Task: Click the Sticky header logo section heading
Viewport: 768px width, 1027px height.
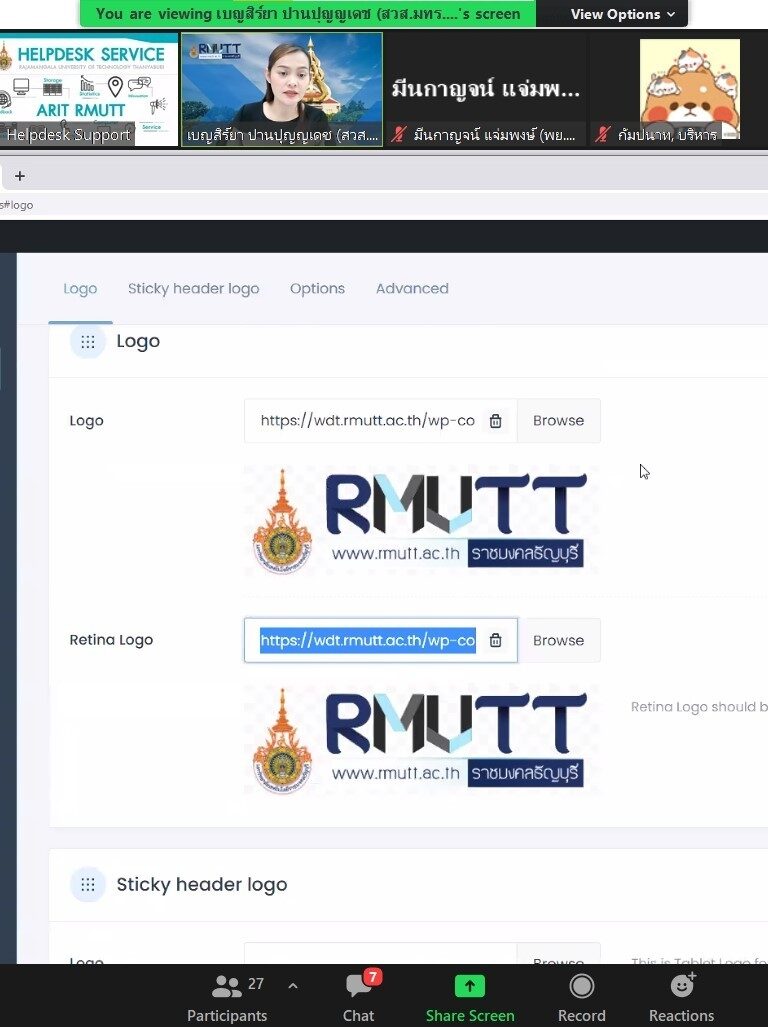Action: [x=202, y=885]
